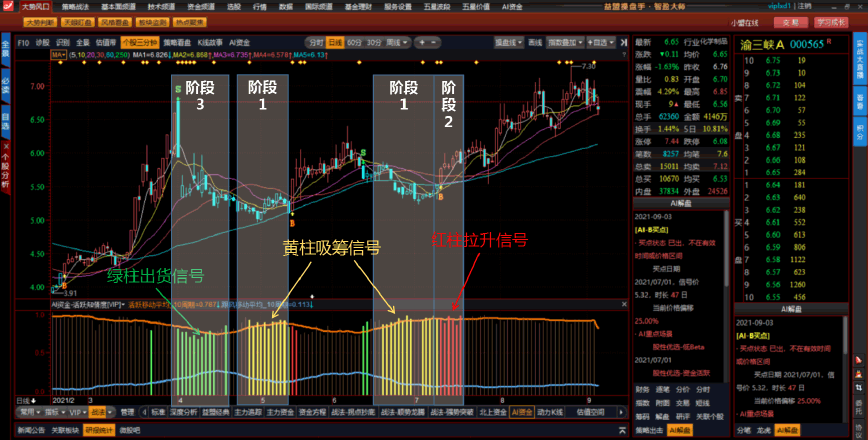Open the 策略战法 menu
This screenshot has height=440, width=868.
(x=75, y=7)
